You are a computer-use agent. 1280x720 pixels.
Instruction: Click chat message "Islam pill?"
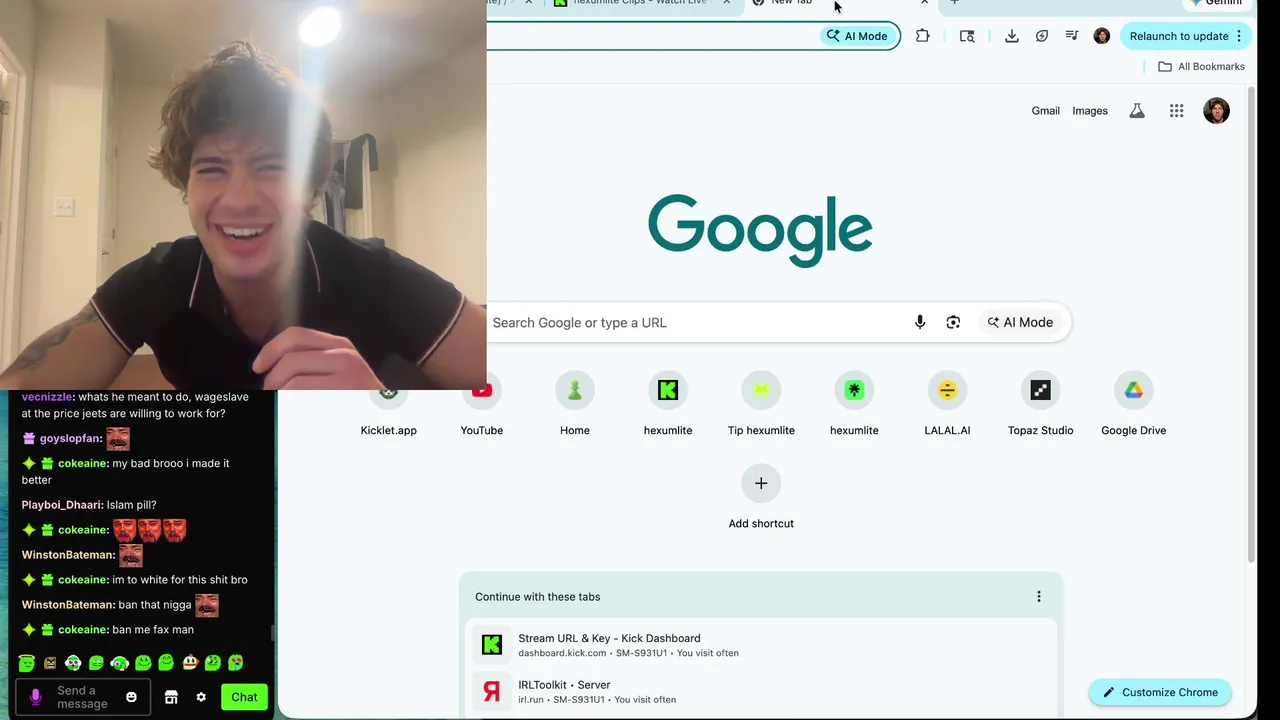click(131, 505)
